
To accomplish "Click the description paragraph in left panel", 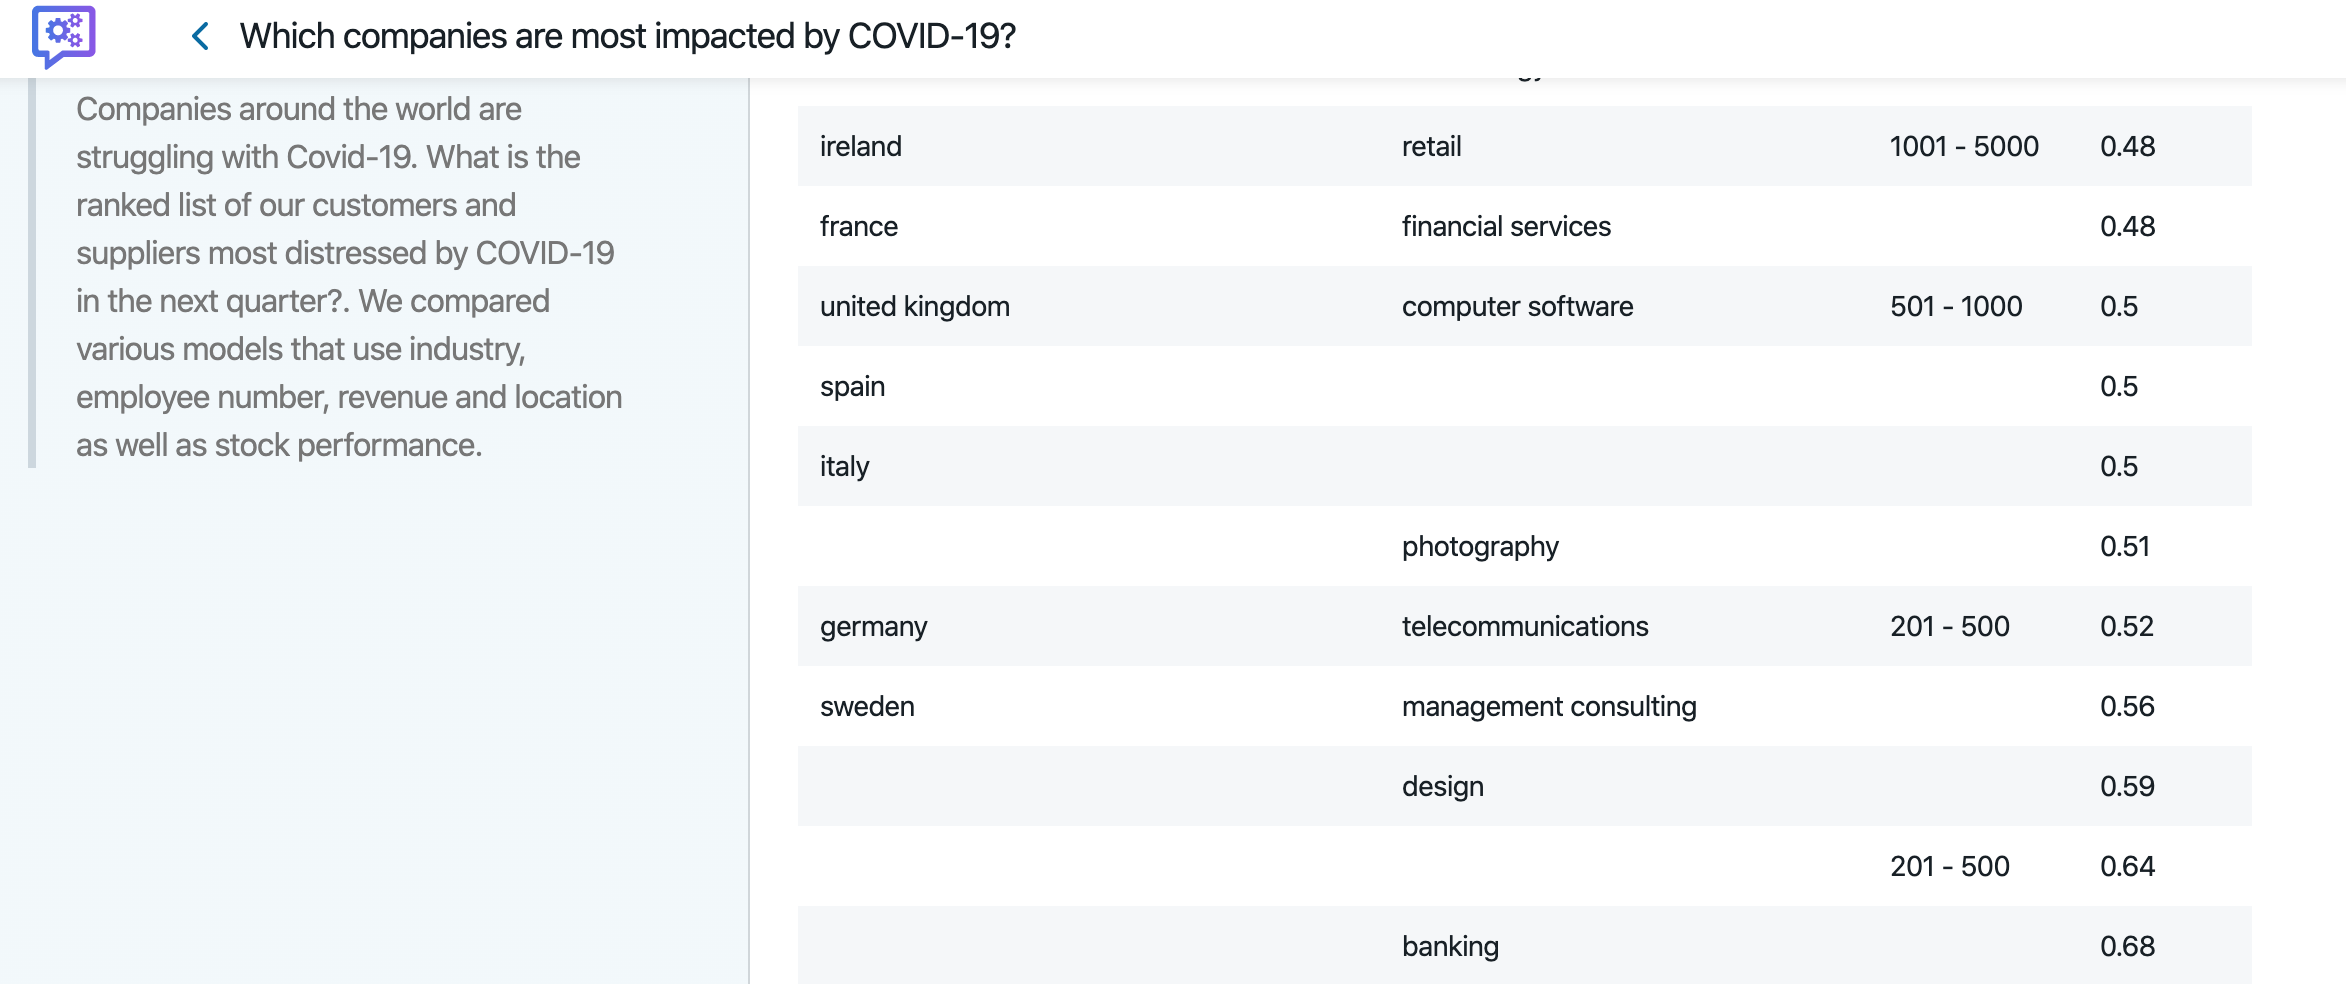I will click(x=348, y=277).
